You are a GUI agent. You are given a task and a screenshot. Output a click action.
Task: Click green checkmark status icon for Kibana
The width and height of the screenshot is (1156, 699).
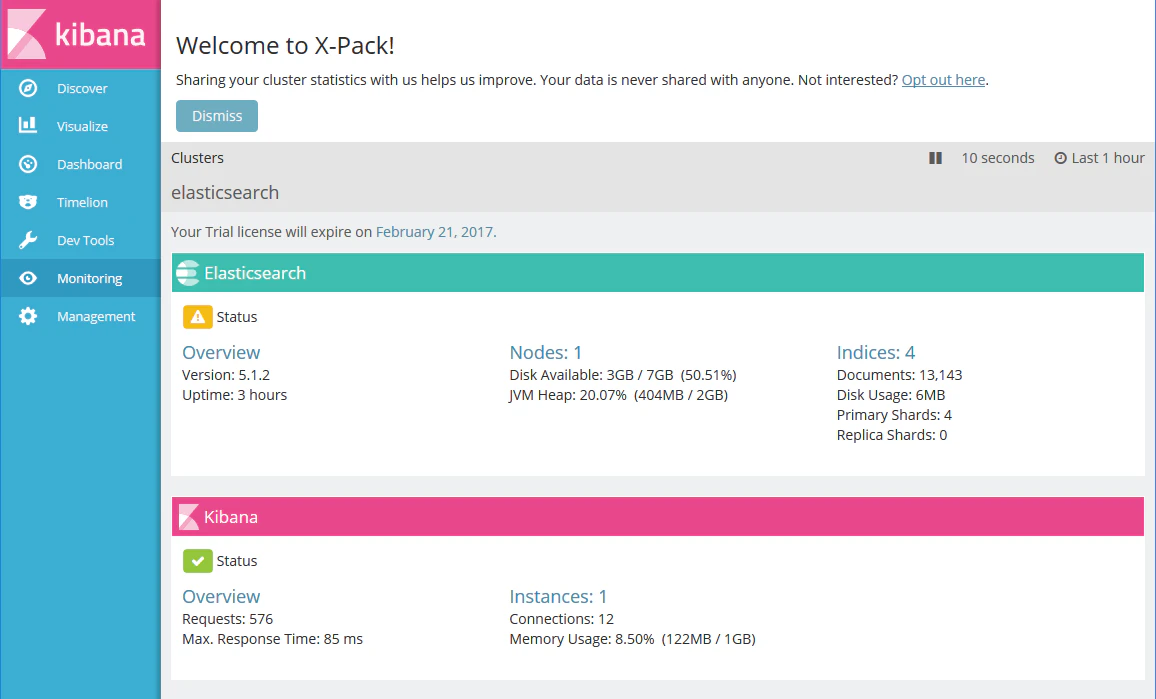coord(198,560)
